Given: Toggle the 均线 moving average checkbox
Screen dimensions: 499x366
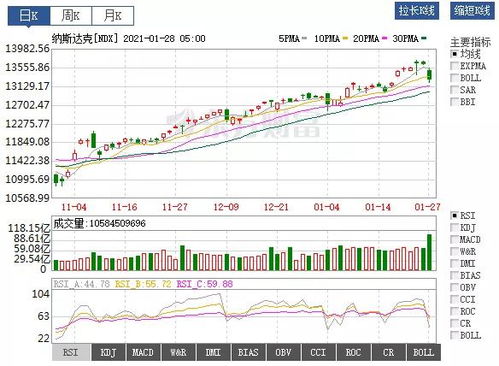Looking at the screenshot, I should coord(454,54).
